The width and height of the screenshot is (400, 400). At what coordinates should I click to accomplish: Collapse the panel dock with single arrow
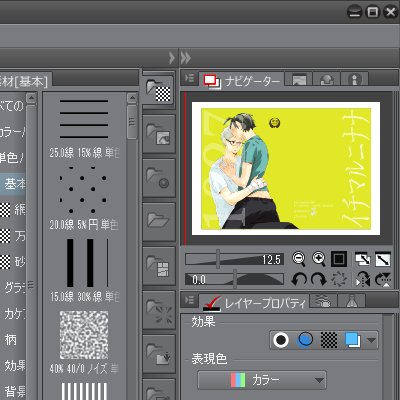pos(172,58)
